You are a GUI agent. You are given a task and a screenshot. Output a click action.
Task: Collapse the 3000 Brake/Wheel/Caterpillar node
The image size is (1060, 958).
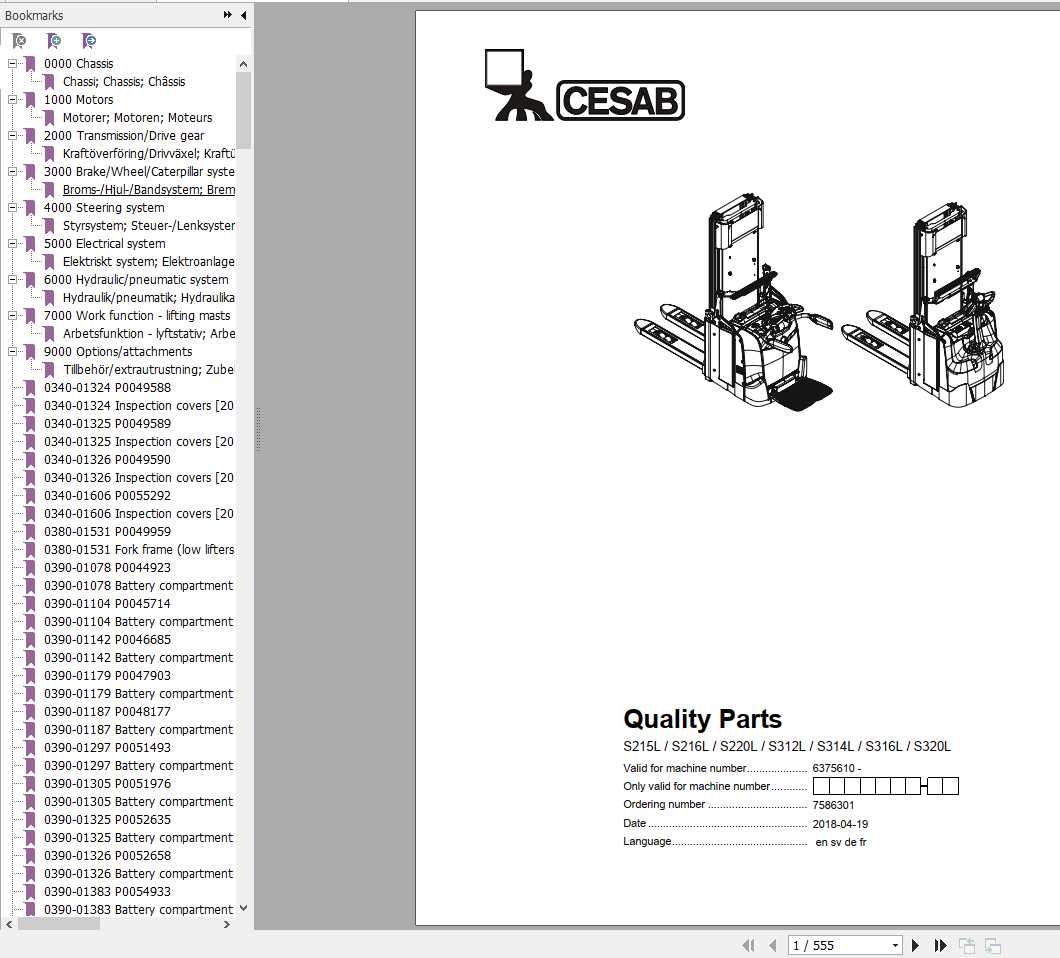coord(12,171)
